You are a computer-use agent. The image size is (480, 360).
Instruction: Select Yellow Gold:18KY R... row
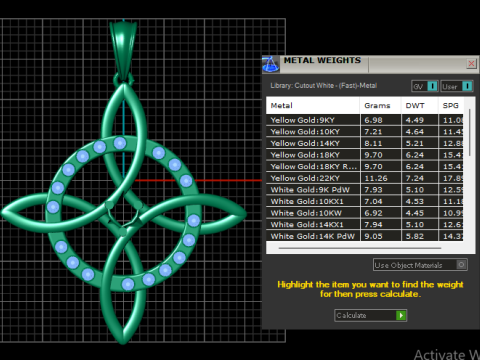coord(365,166)
